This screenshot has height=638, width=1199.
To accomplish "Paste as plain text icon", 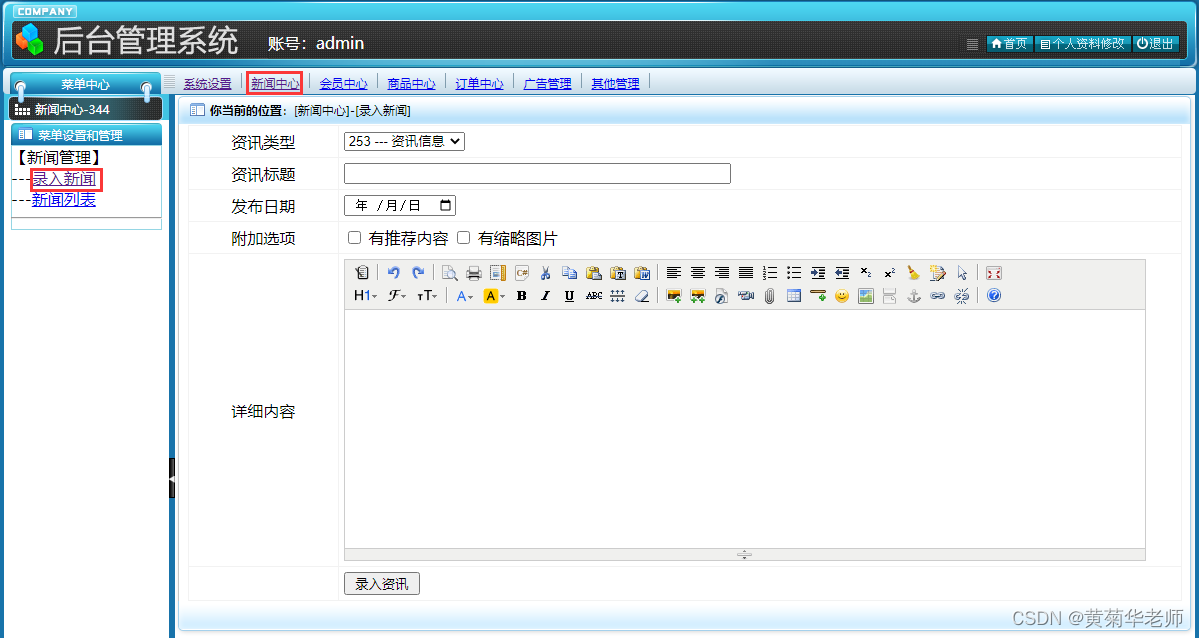I will [x=619, y=273].
